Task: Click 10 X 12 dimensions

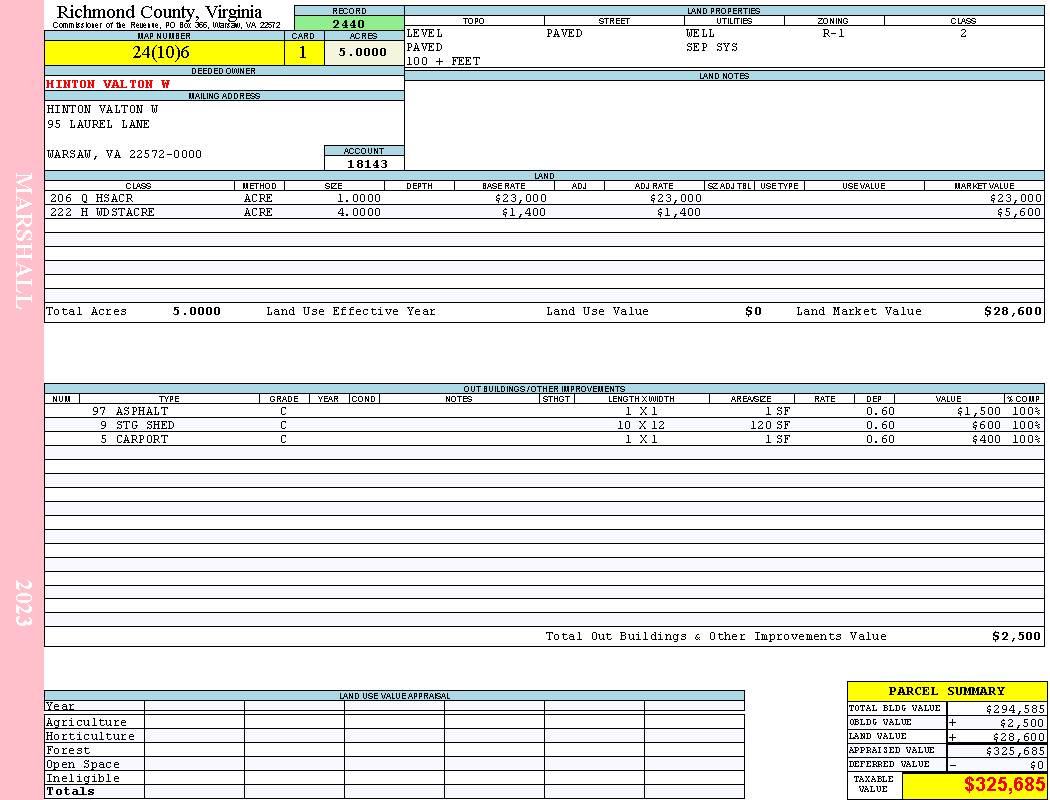Action: coord(641,425)
